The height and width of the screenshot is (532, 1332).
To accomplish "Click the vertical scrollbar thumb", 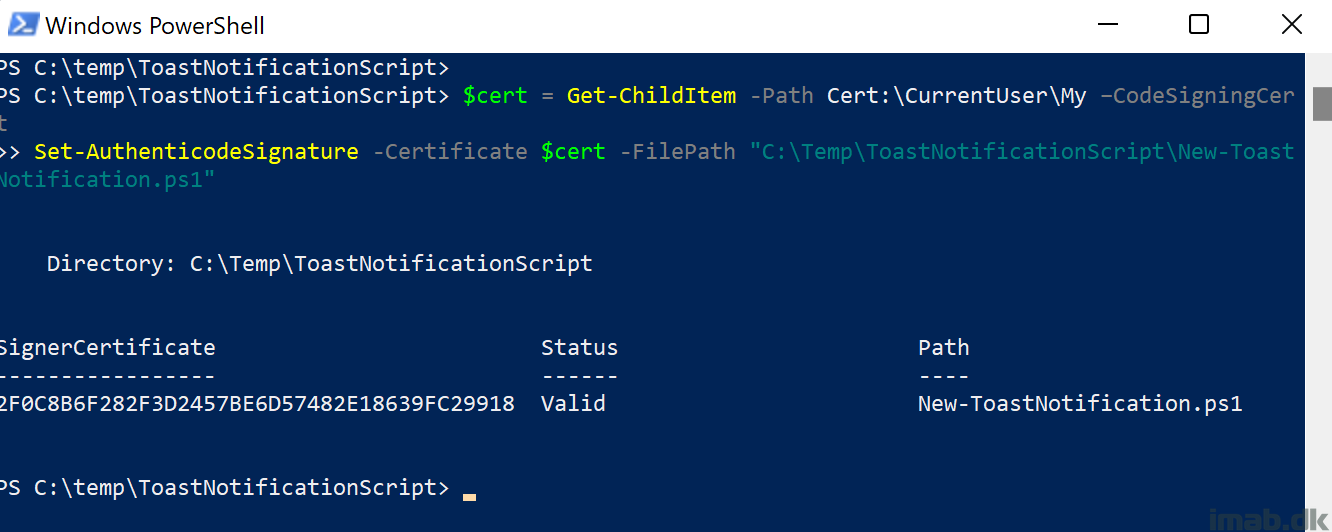I will [x=1322, y=103].
